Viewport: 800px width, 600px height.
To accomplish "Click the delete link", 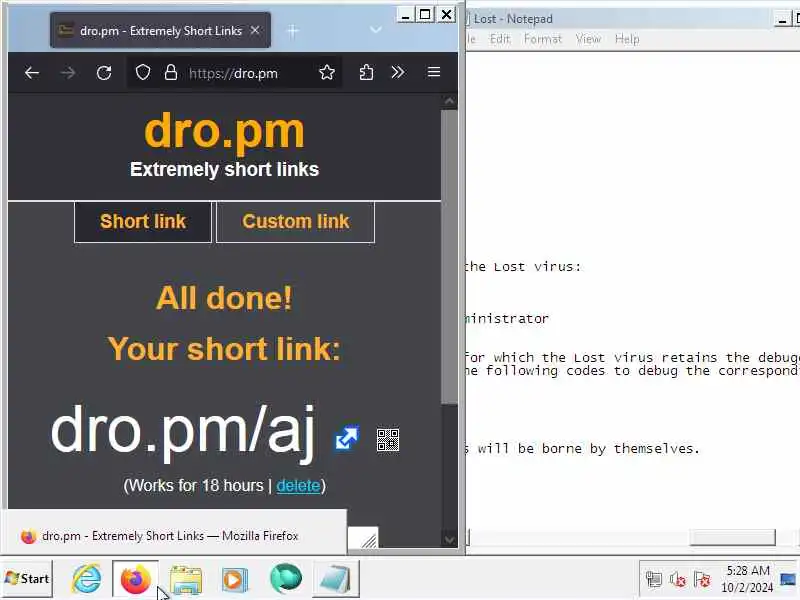I will click(298, 486).
